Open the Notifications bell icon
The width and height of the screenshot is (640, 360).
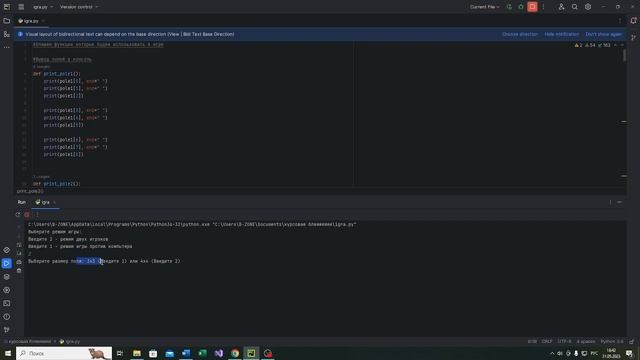click(x=633, y=21)
